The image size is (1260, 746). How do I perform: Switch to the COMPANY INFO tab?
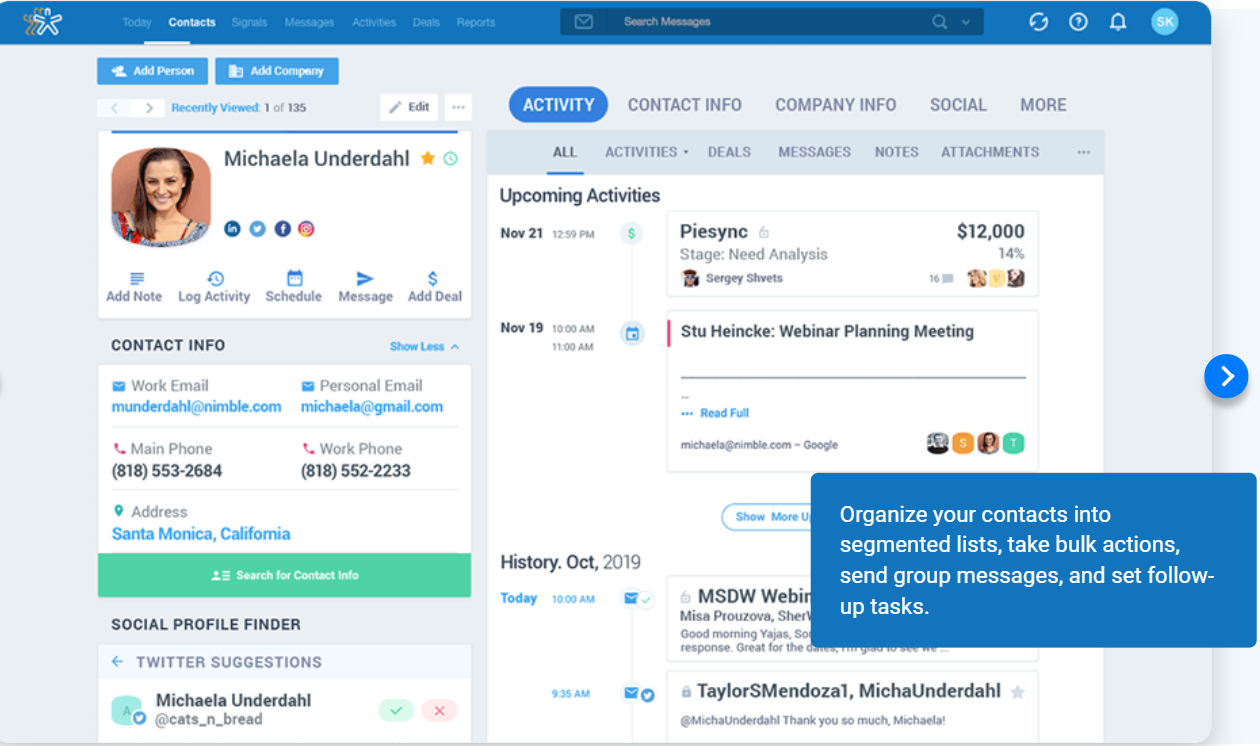pyautogui.click(x=836, y=105)
